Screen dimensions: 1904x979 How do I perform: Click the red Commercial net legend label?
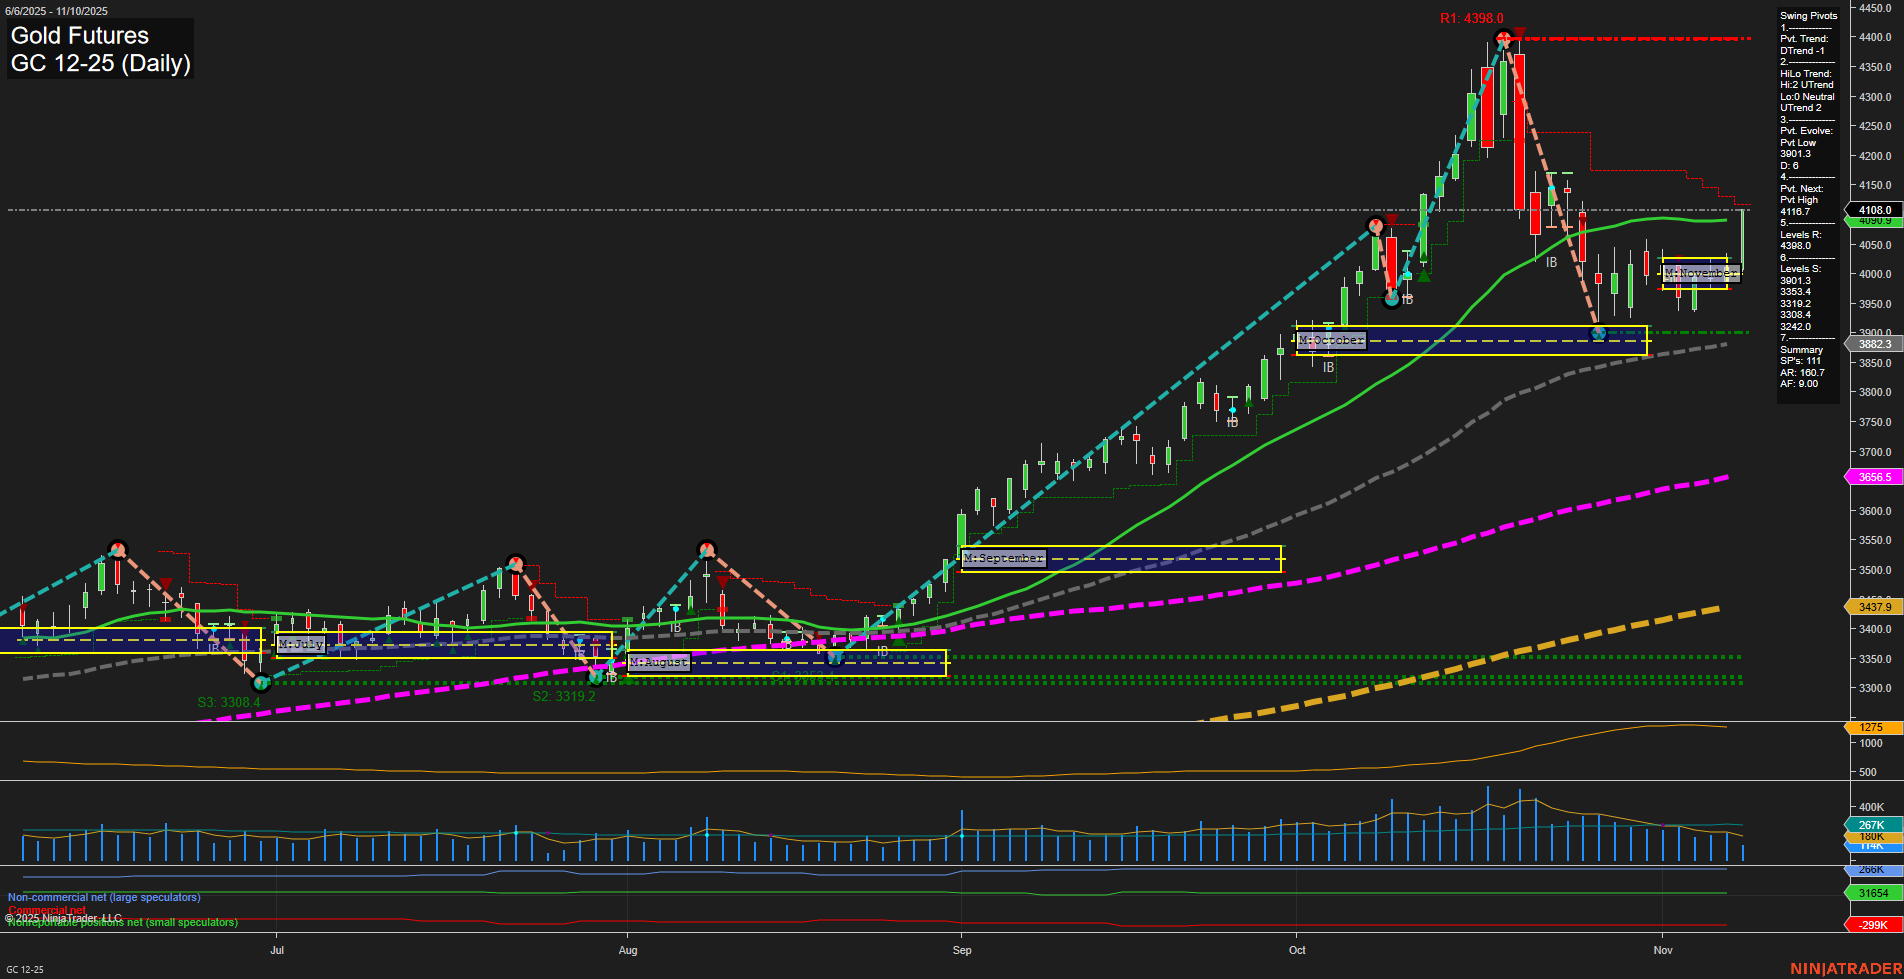click(x=47, y=911)
